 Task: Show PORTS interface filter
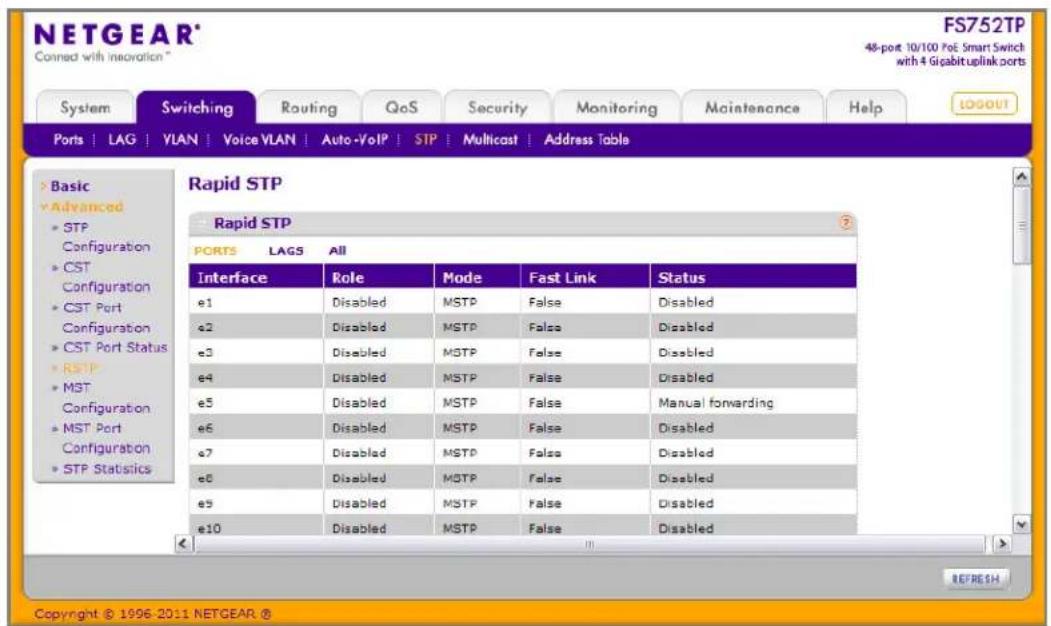click(215, 251)
